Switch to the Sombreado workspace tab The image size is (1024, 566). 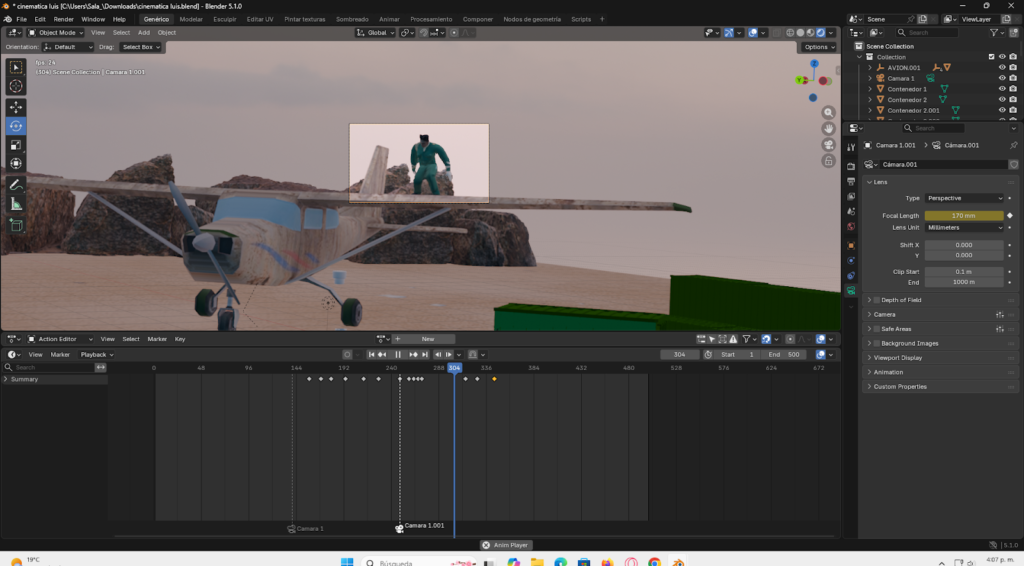point(351,19)
